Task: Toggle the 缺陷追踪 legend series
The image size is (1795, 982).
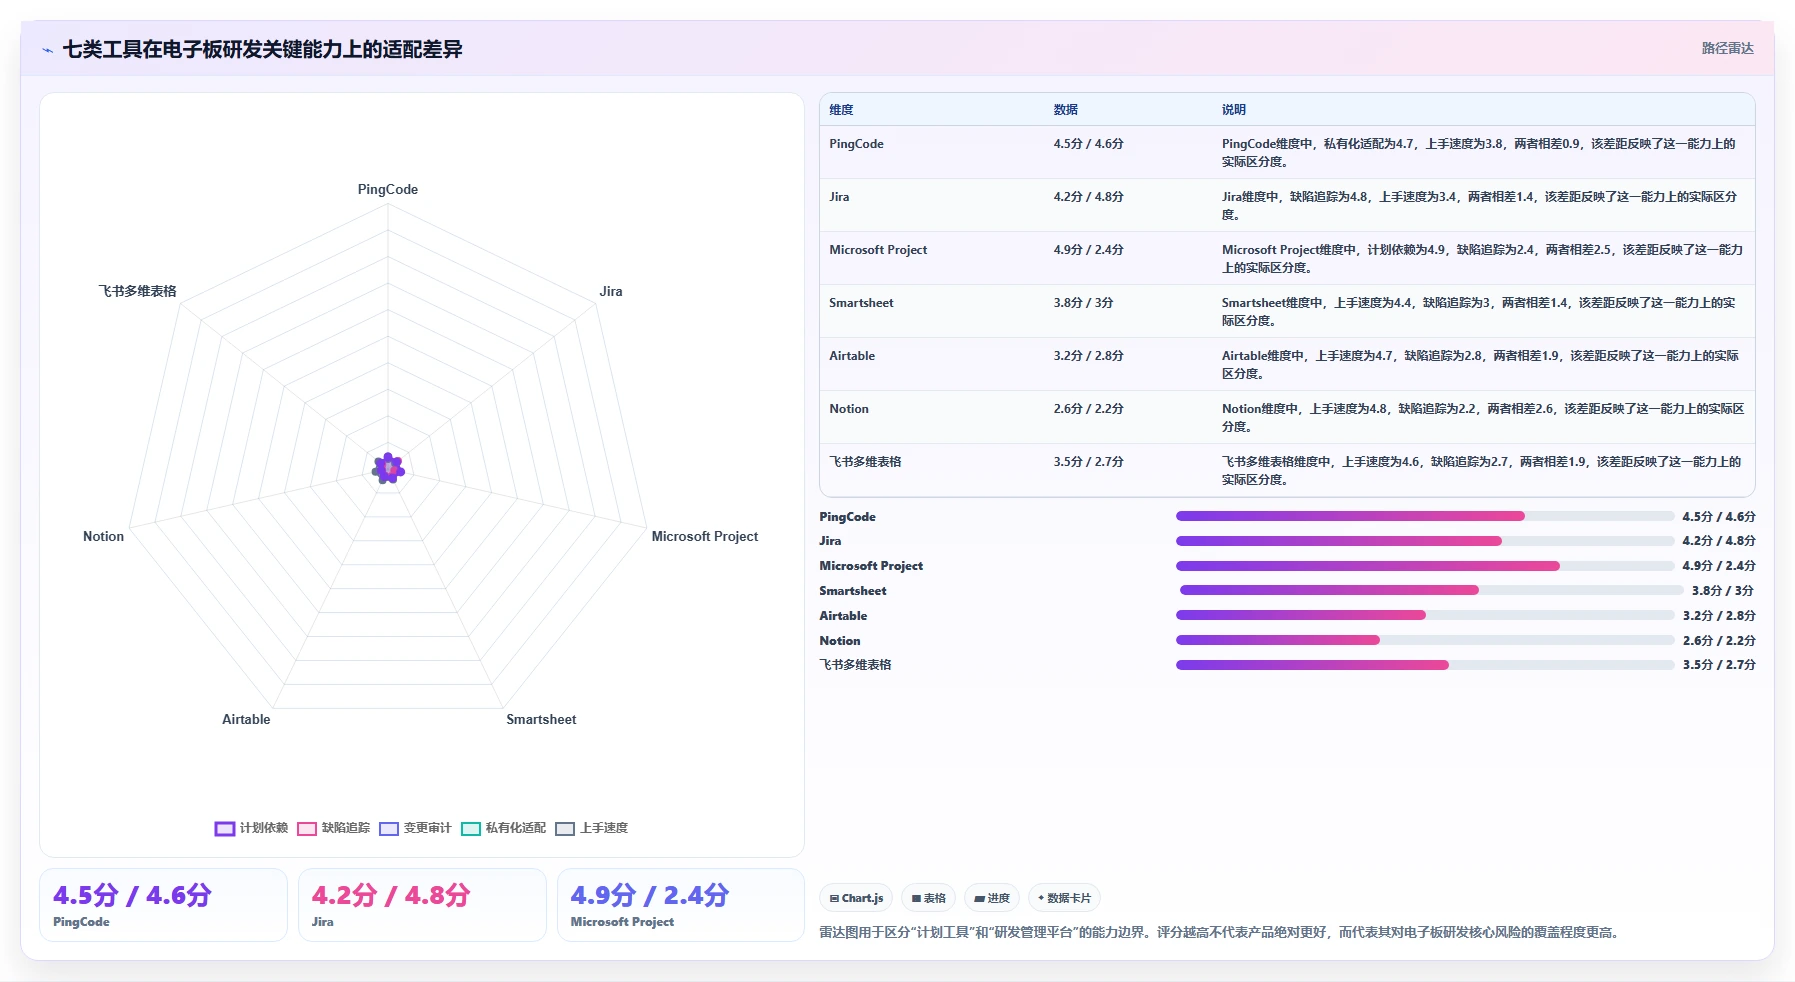Action: 334,828
